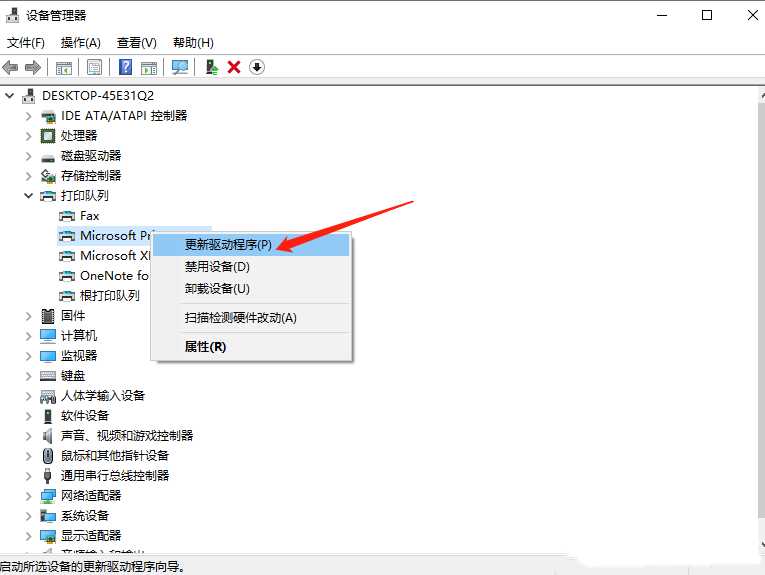This screenshot has height=575, width=765.
Task: Click the 打印队列 printer icon
Action: tap(48, 196)
